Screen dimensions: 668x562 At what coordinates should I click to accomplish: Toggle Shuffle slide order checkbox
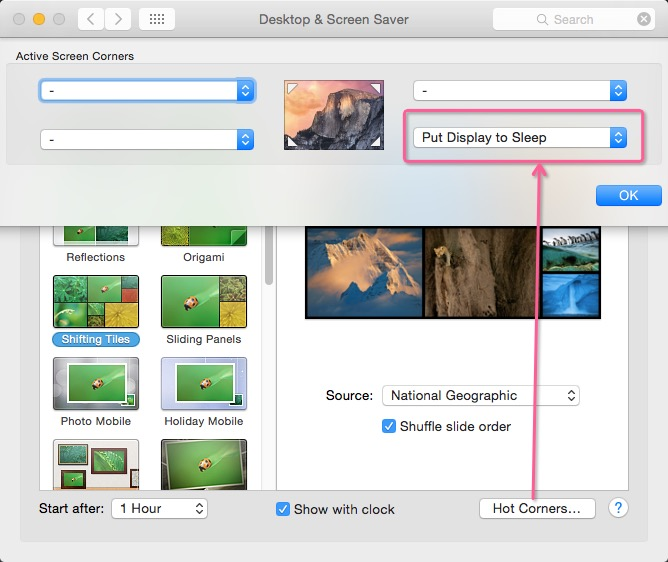click(x=389, y=426)
